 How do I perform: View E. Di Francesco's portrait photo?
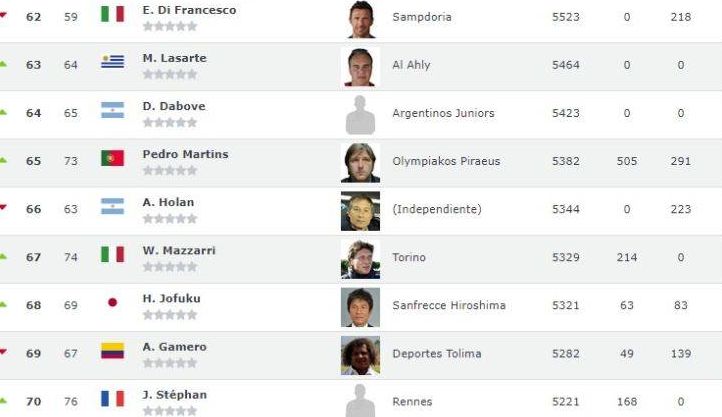click(x=360, y=18)
